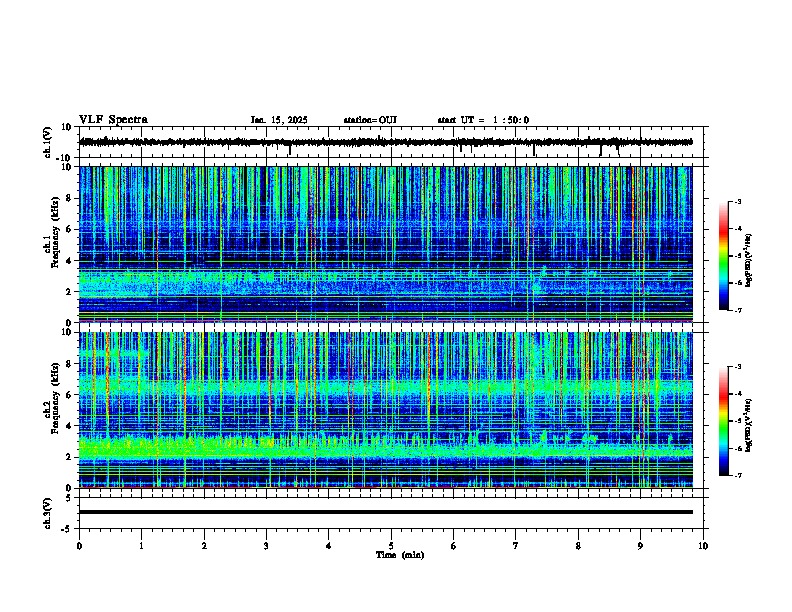Image resolution: width=792 pixels, height=612 pixels.
Task: Click the "station=OUI" header label
Action: [x=370, y=120]
